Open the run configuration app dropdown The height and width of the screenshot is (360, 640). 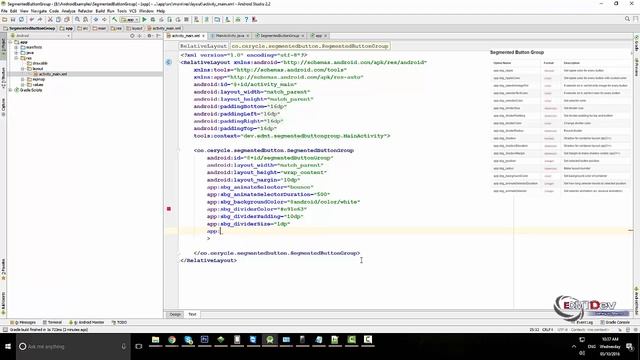point(130,20)
